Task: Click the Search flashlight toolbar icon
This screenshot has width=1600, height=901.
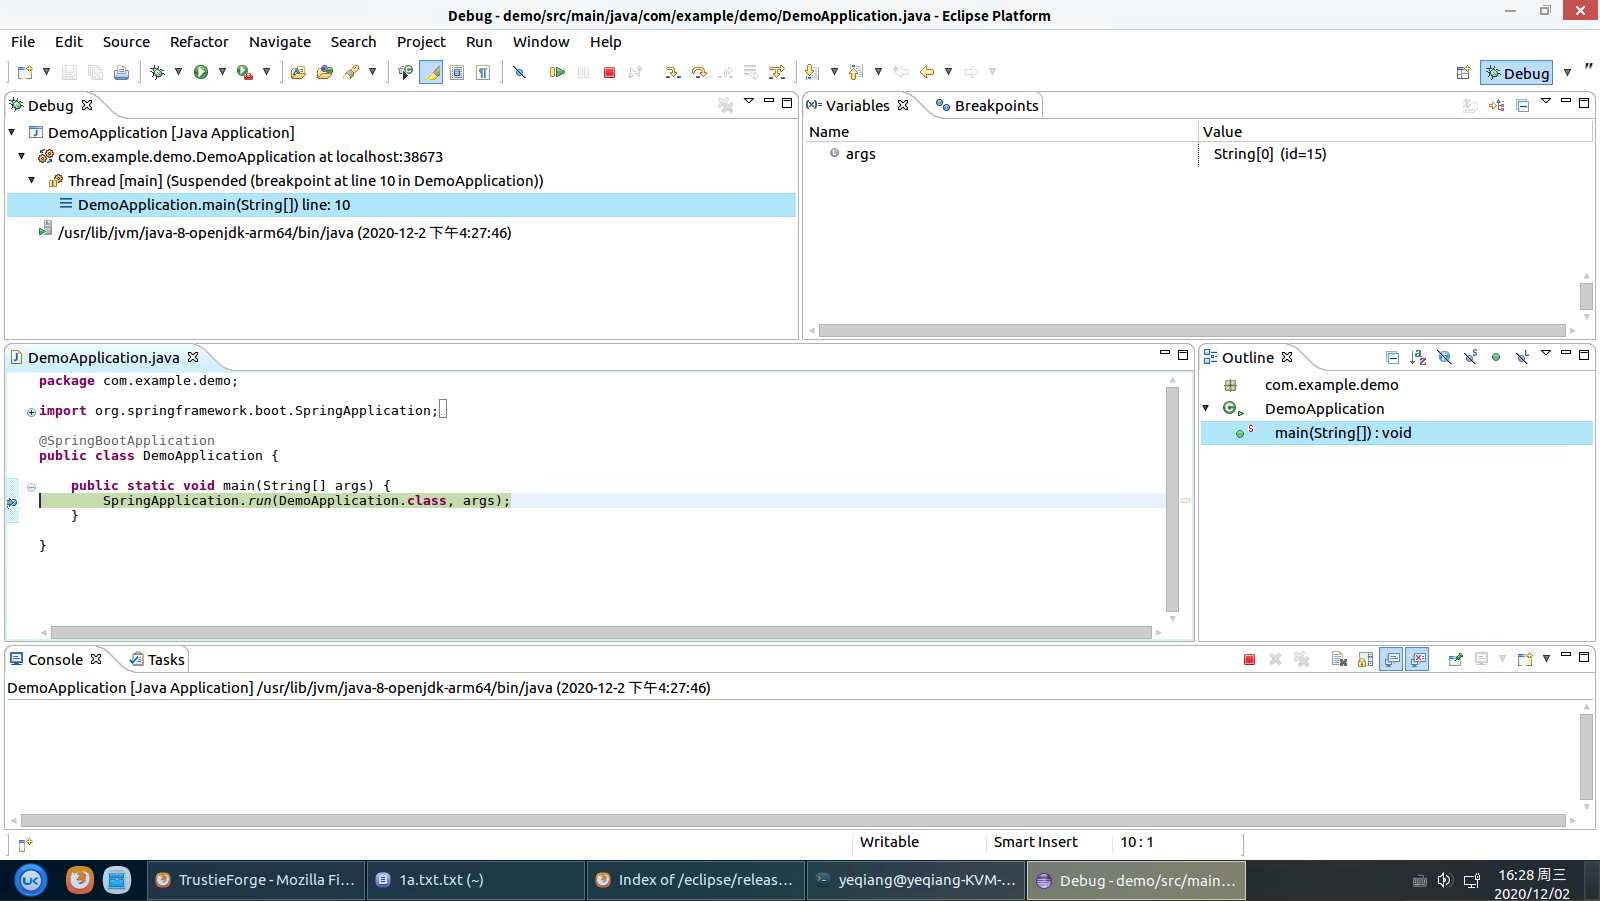Action: coord(351,72)
